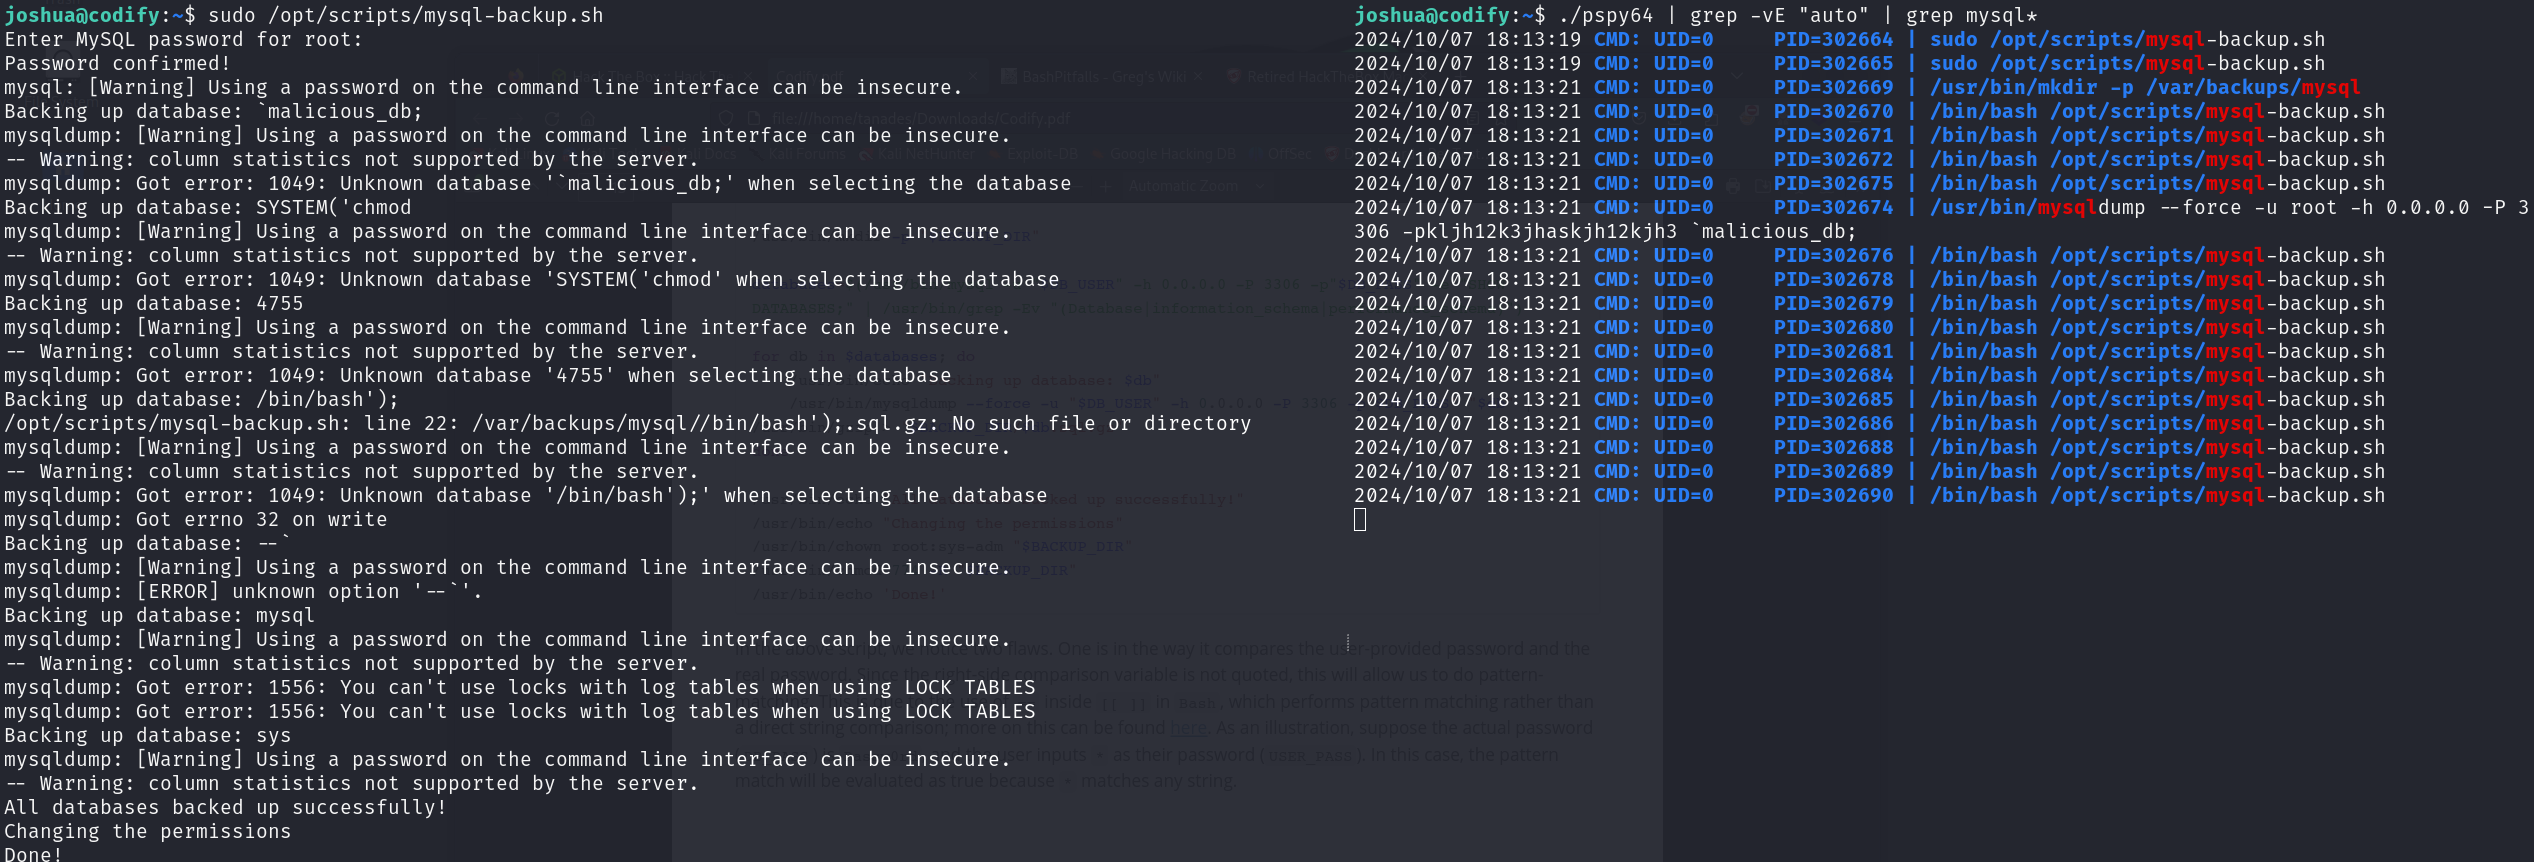
Task: Click 'Backing up database: /bin/bash');' line
Action: tap(202, 399)
